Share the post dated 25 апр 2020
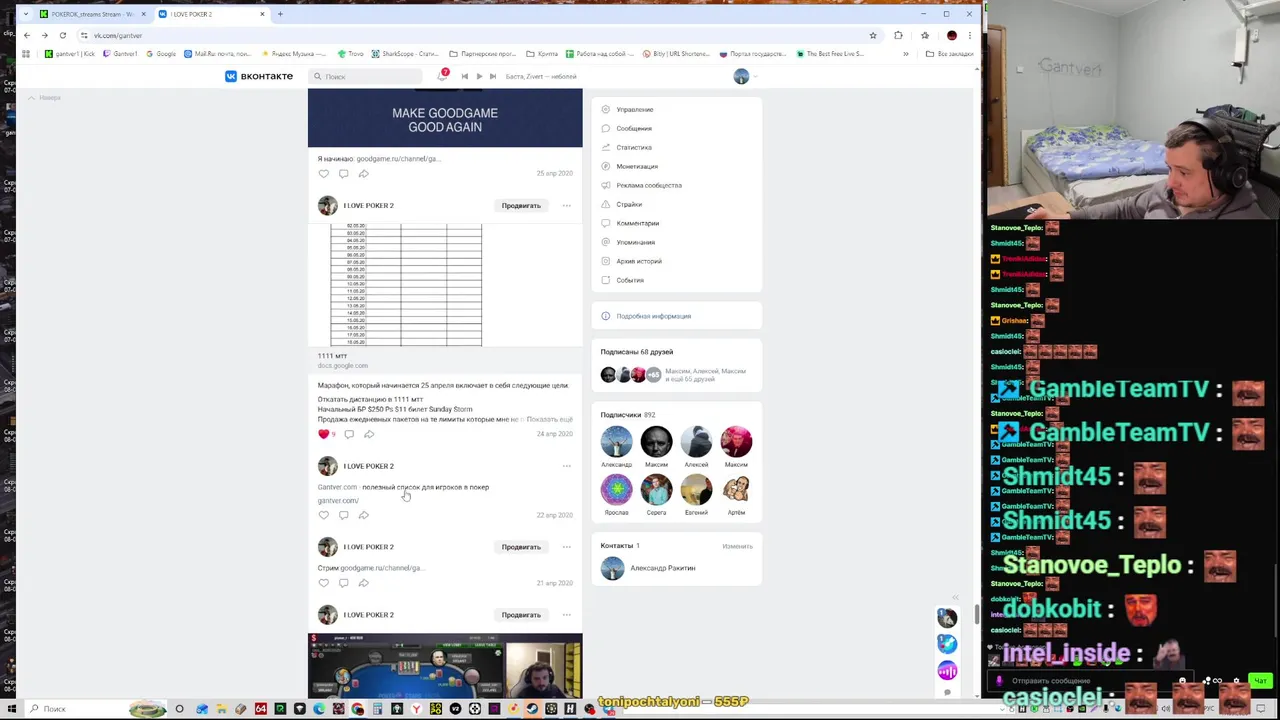Image resolution: width=1280 pixels, height=720 pixels. [363, 174]
